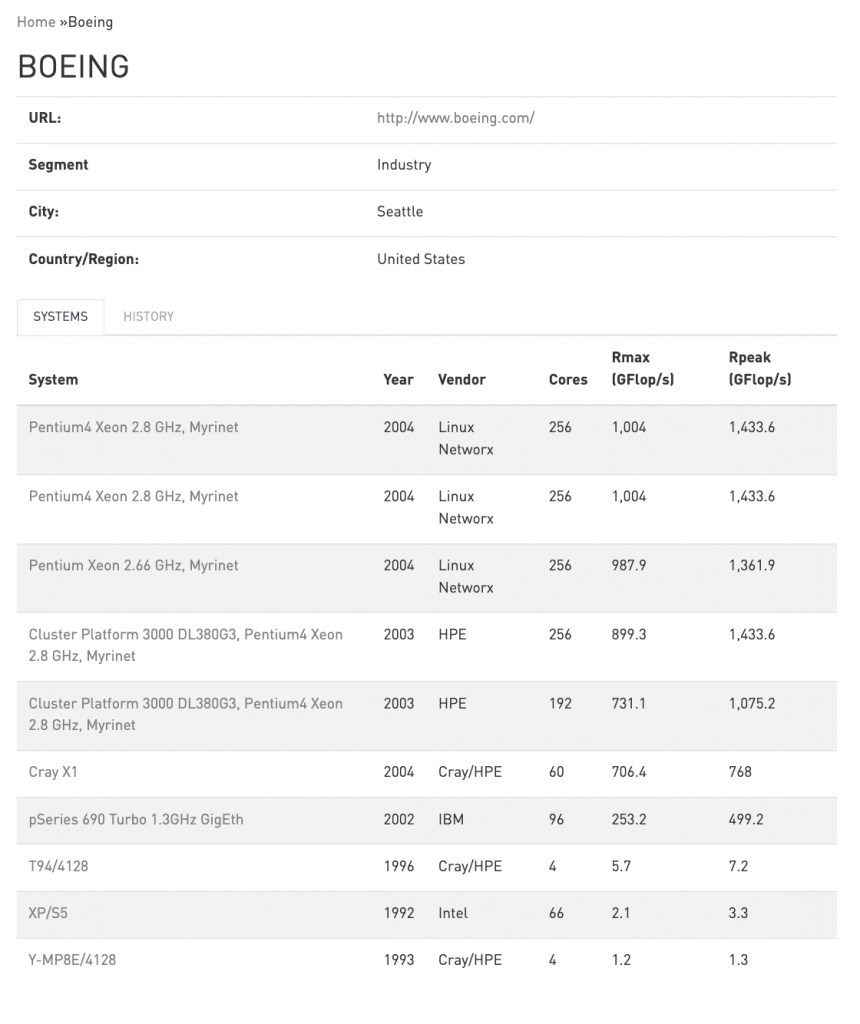Open the www.boeing.com URL link
The width and height of the screenshot is (860, 1024).
455,118
